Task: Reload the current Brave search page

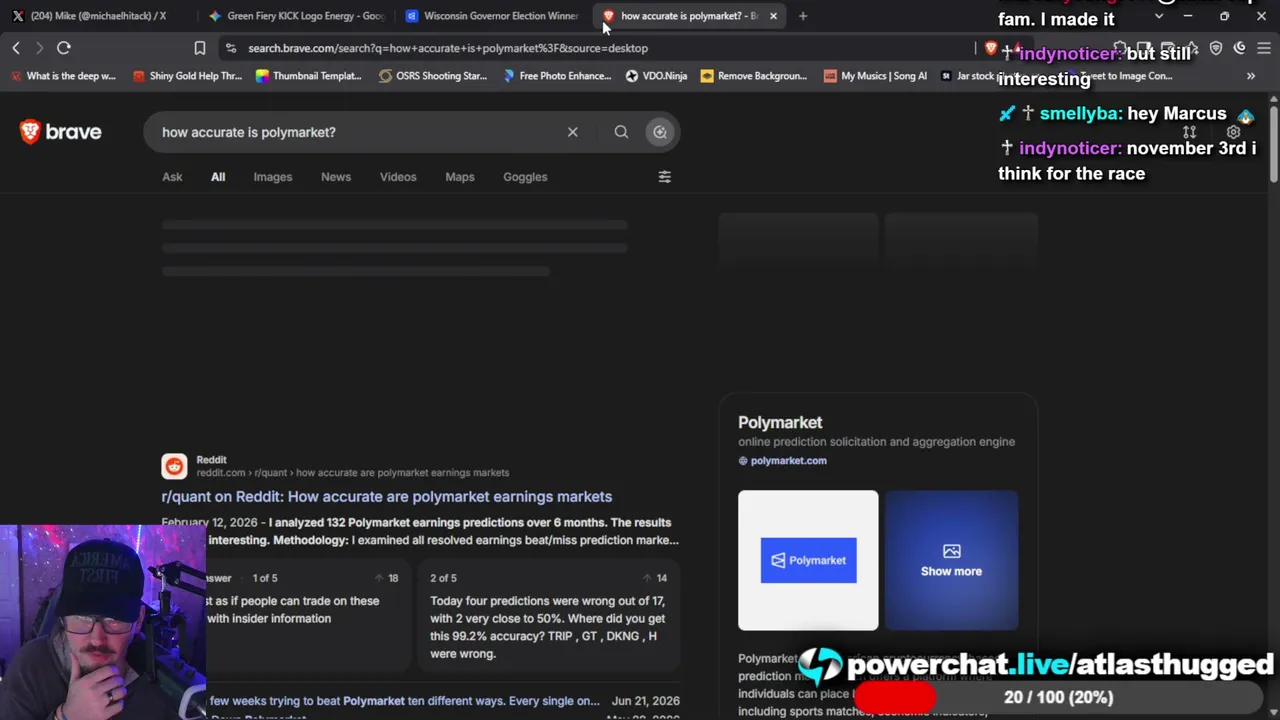Action: tap(64, 48)
